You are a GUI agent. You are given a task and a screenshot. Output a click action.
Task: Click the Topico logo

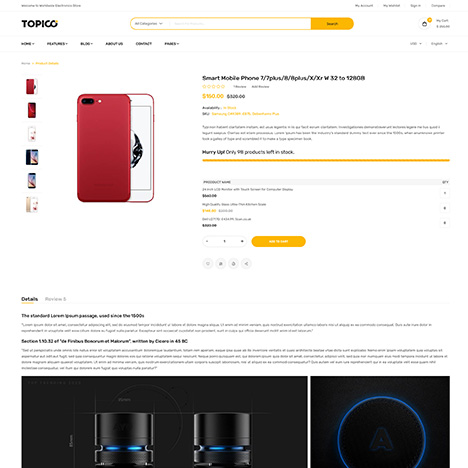pos(40,24)
